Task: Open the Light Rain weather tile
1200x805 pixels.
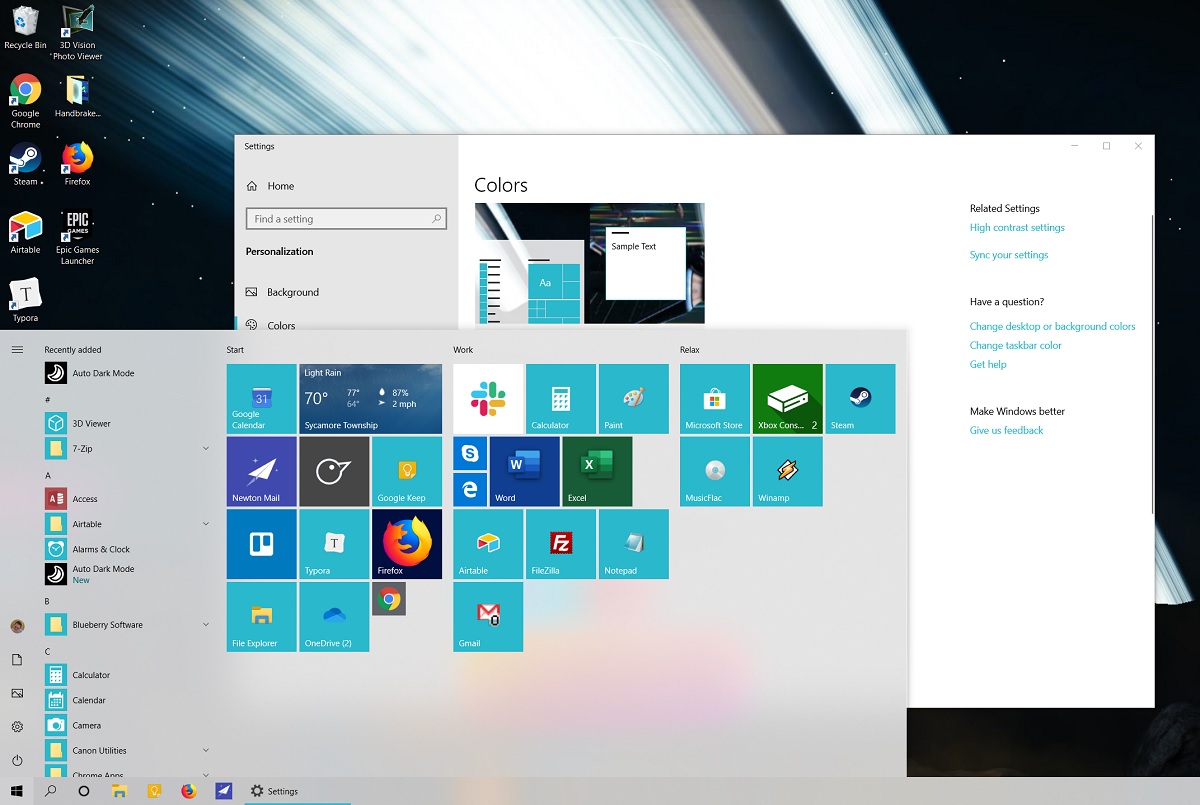Action: coord(371,399)
